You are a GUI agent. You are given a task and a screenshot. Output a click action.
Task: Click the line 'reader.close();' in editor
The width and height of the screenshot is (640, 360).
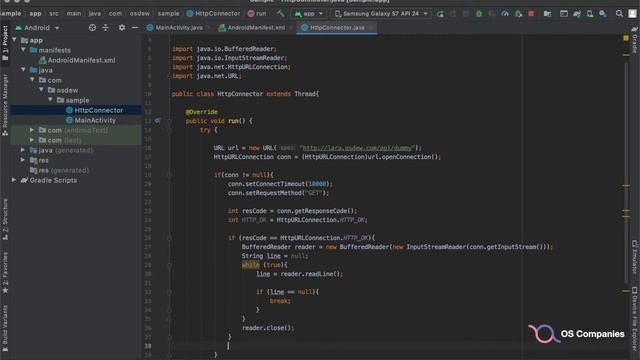click(x=268, y=328)
